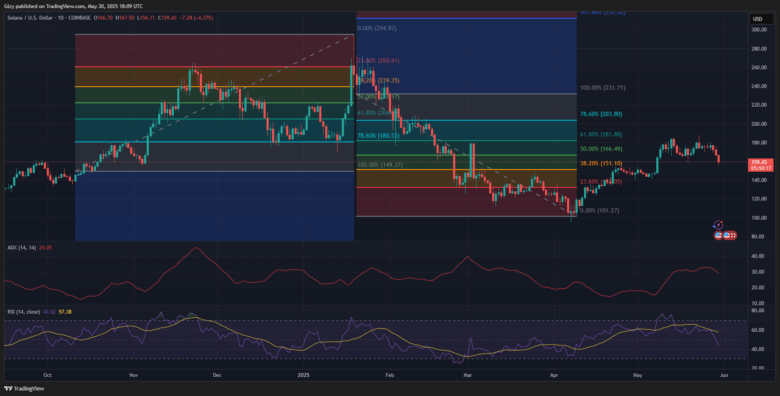Click the 30.00 label on the ADX axis
The image size is (780, 396).
(x=758, y=272)
